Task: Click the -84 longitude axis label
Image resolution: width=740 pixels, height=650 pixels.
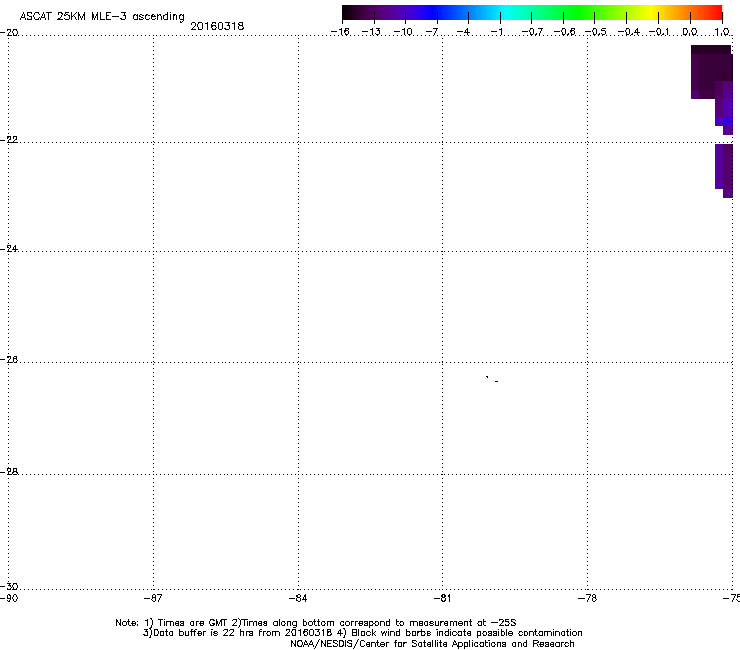Action: click(298, 598)
